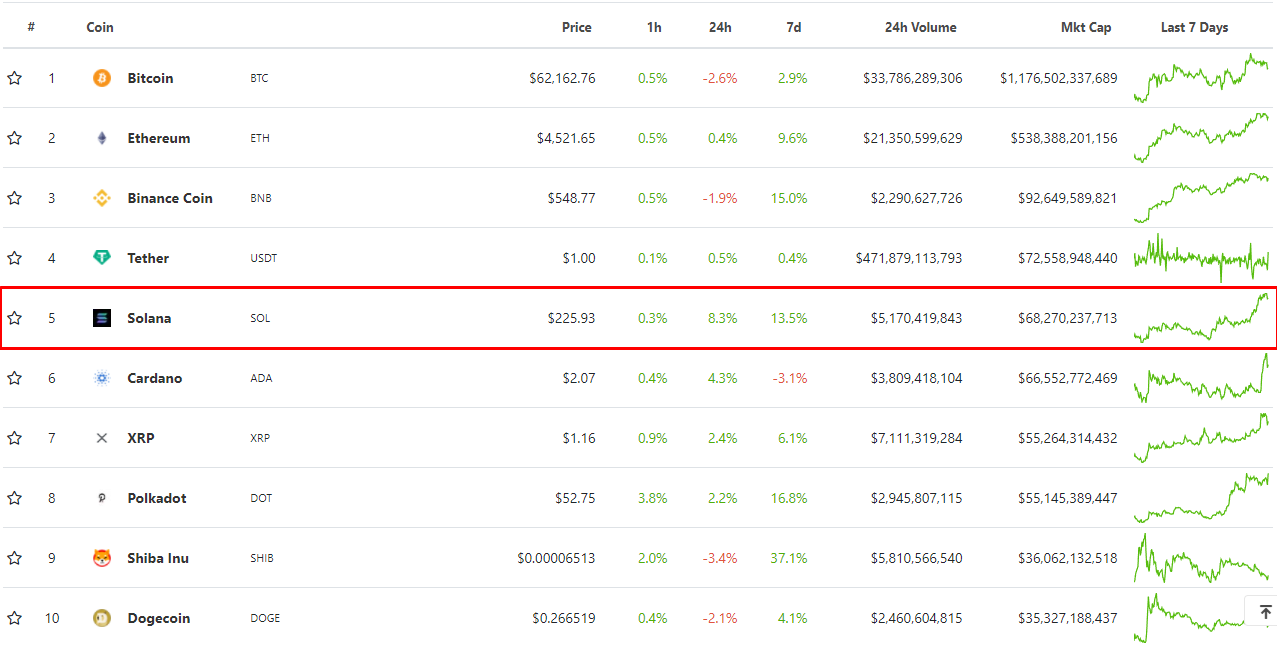The height and width of the screenshot is (646, 1277).
Task: Sort by 24h Volume header
Action: [921, 27]
